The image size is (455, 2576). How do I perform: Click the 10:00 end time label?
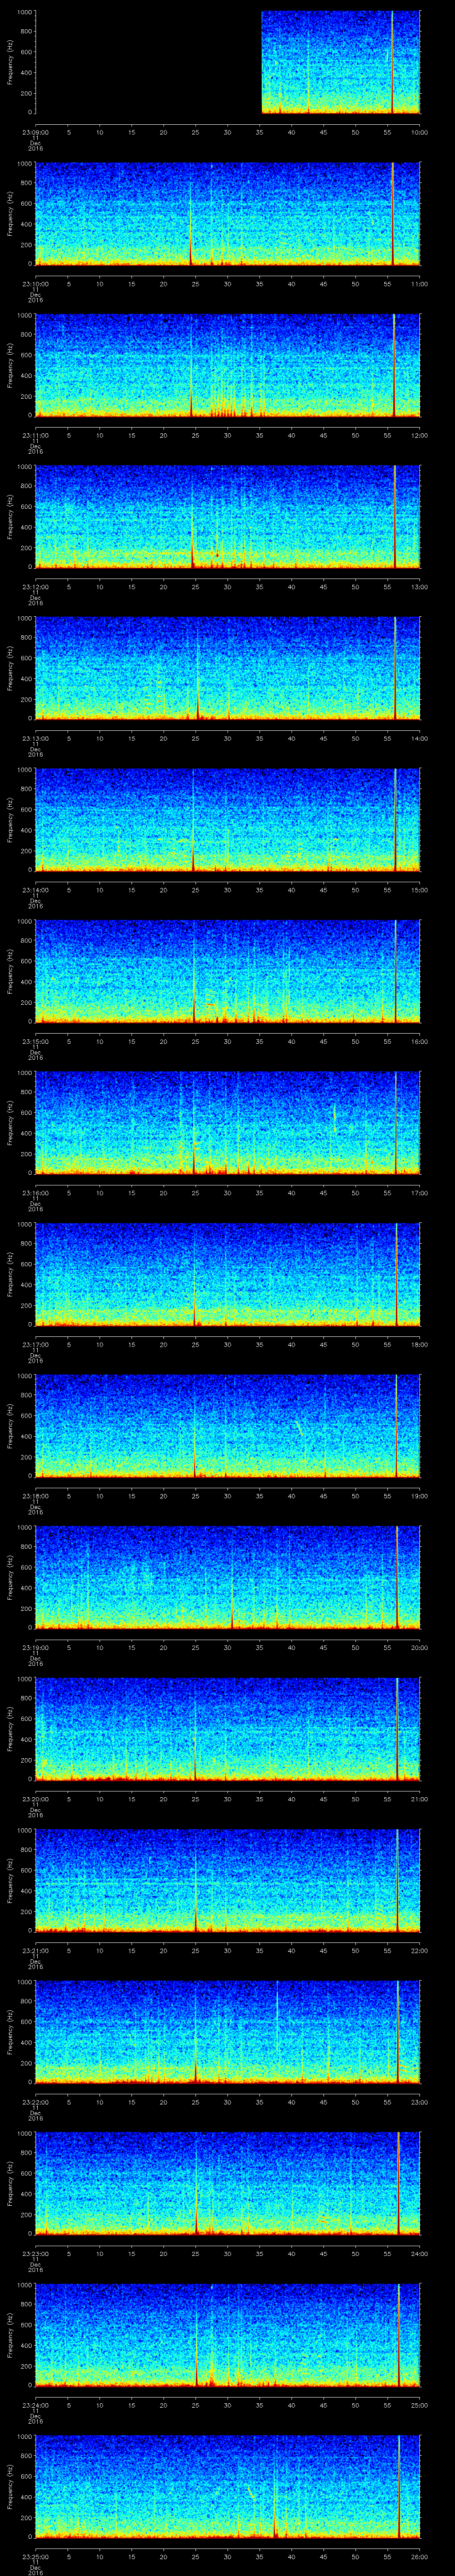coord(420,132)
